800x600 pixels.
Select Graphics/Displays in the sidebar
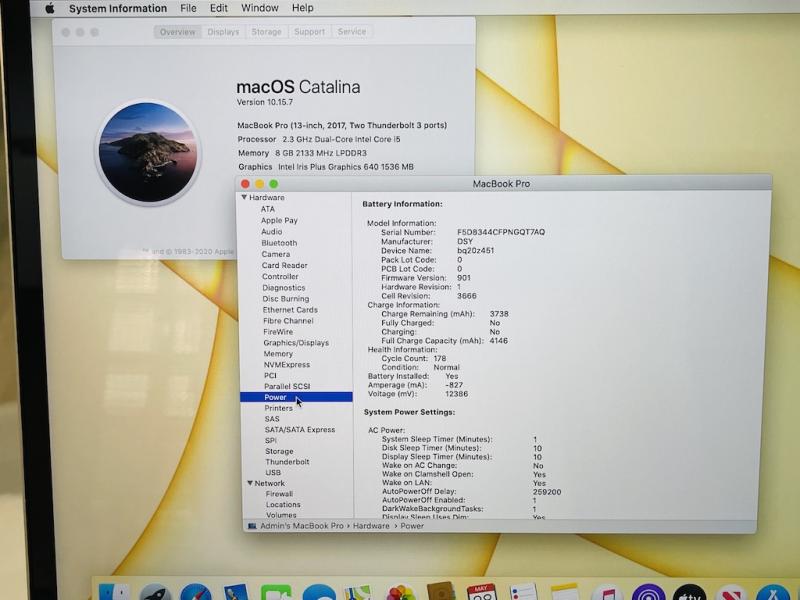(x=296, y=343)
